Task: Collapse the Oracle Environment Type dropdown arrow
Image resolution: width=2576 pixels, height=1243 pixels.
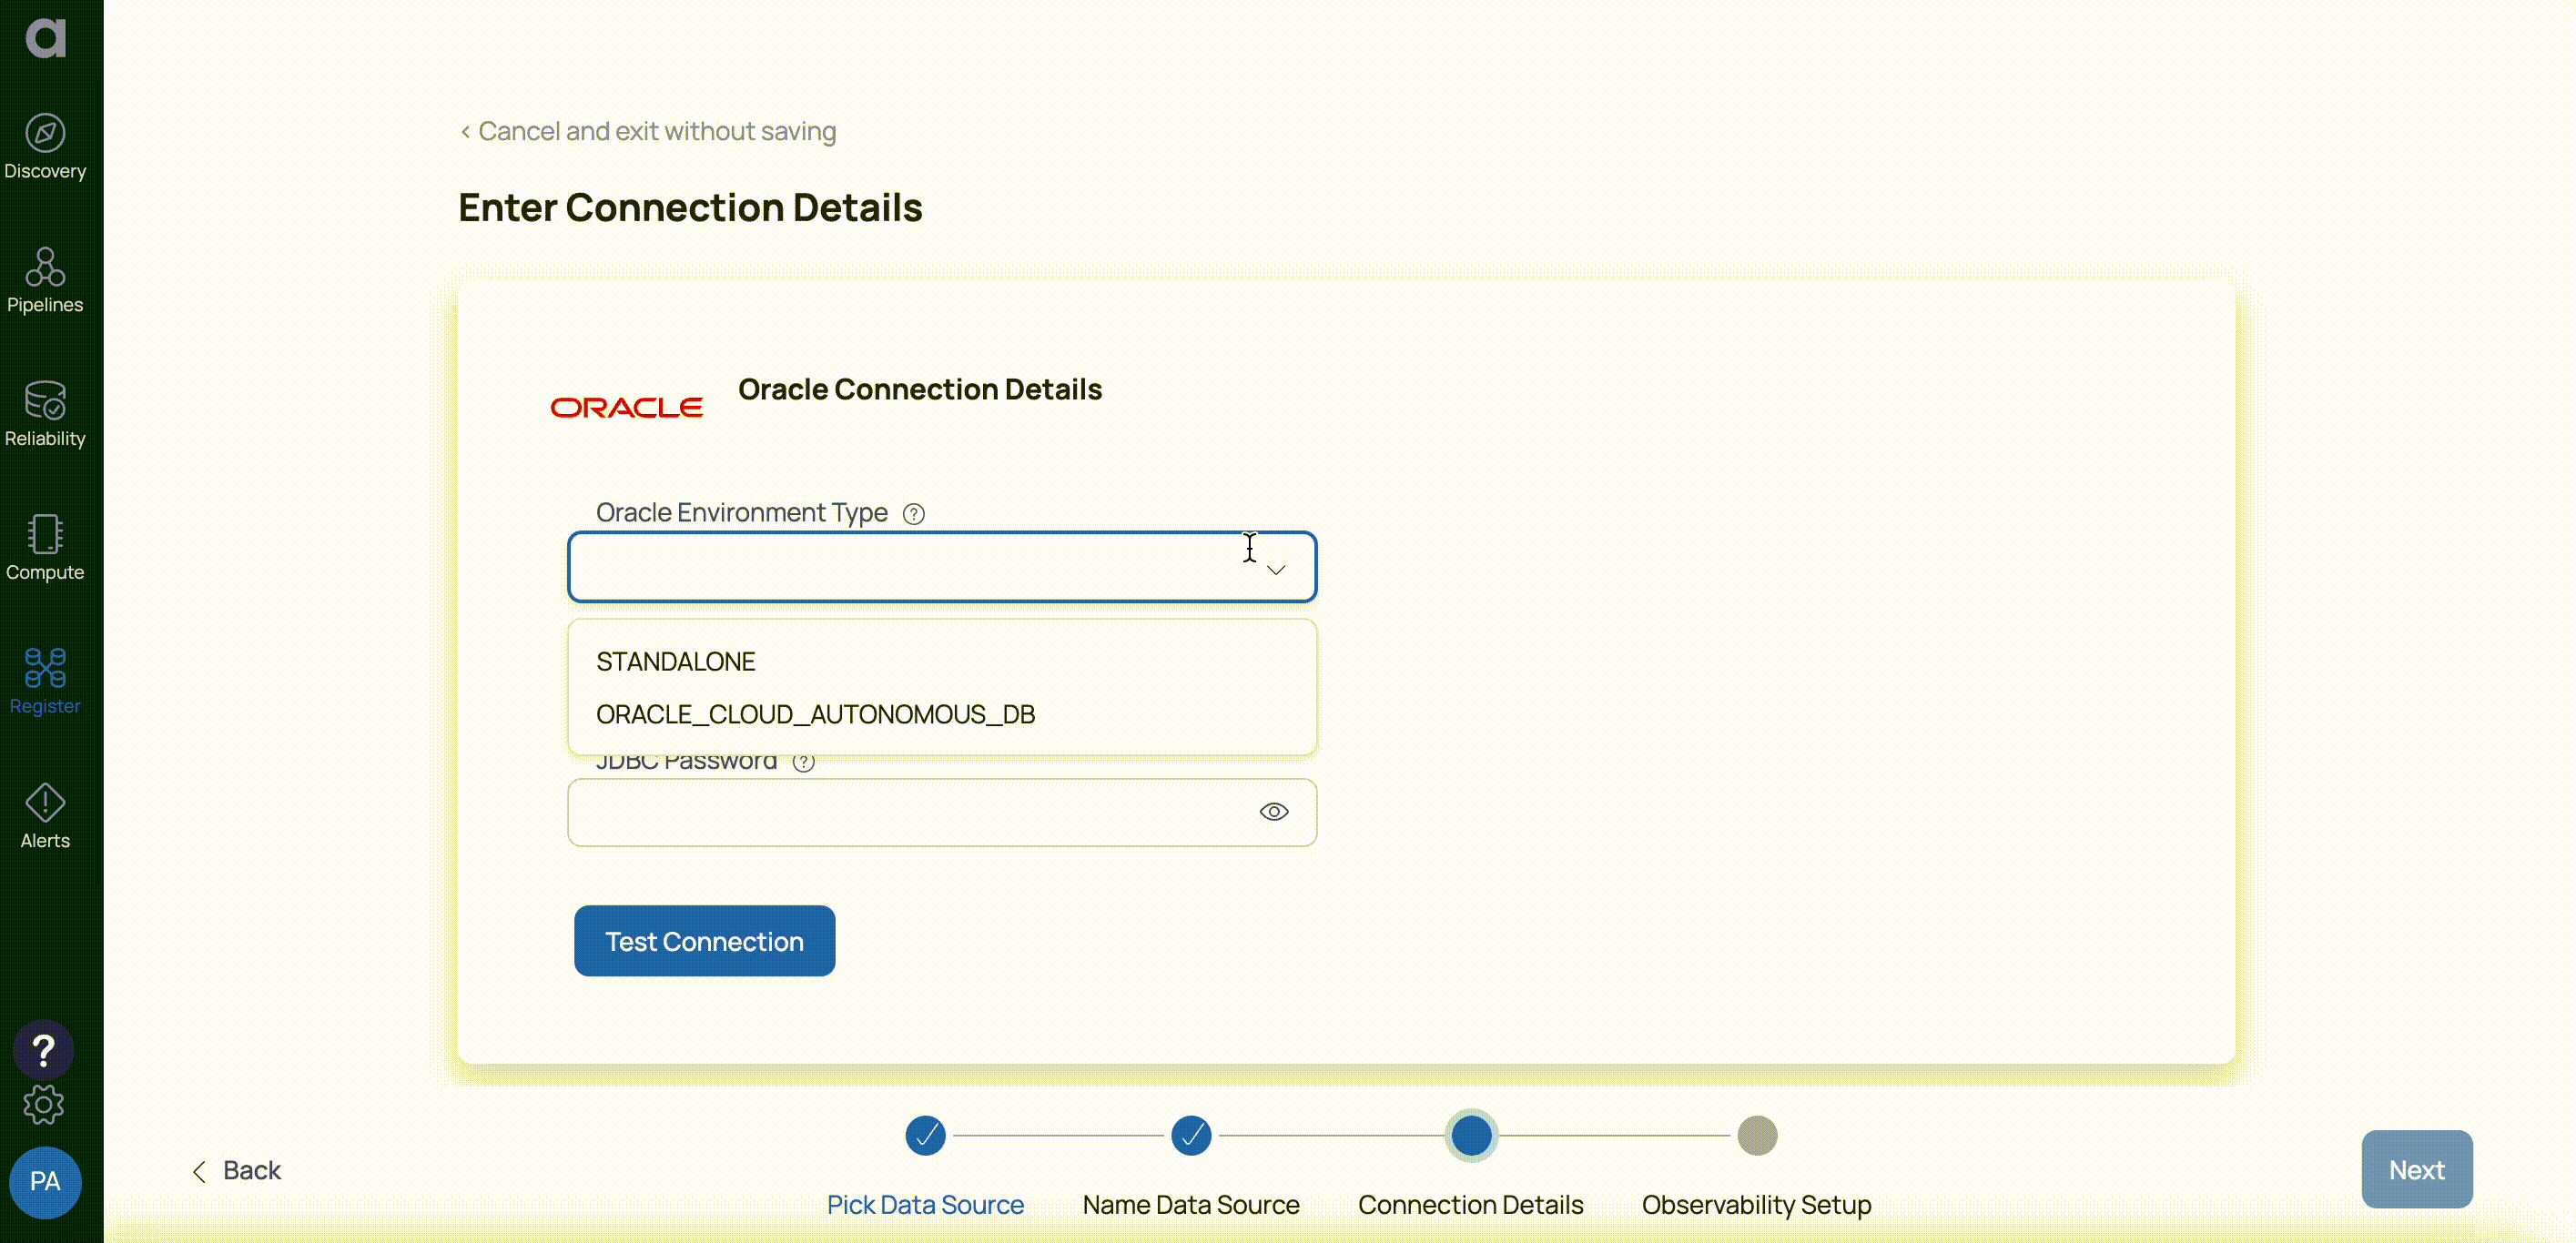Action: pos(1276,570)
